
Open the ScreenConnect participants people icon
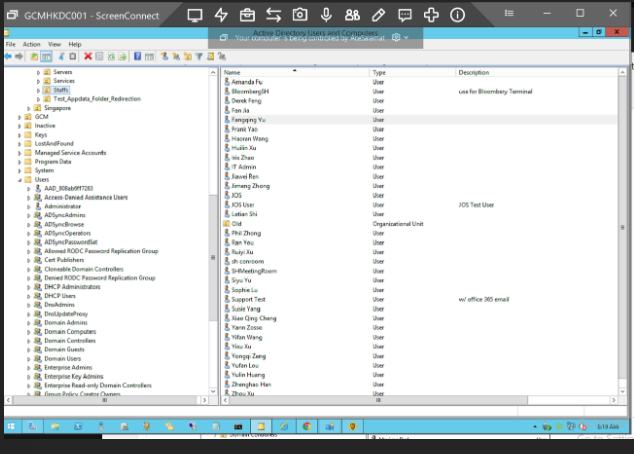click(352, 15)
